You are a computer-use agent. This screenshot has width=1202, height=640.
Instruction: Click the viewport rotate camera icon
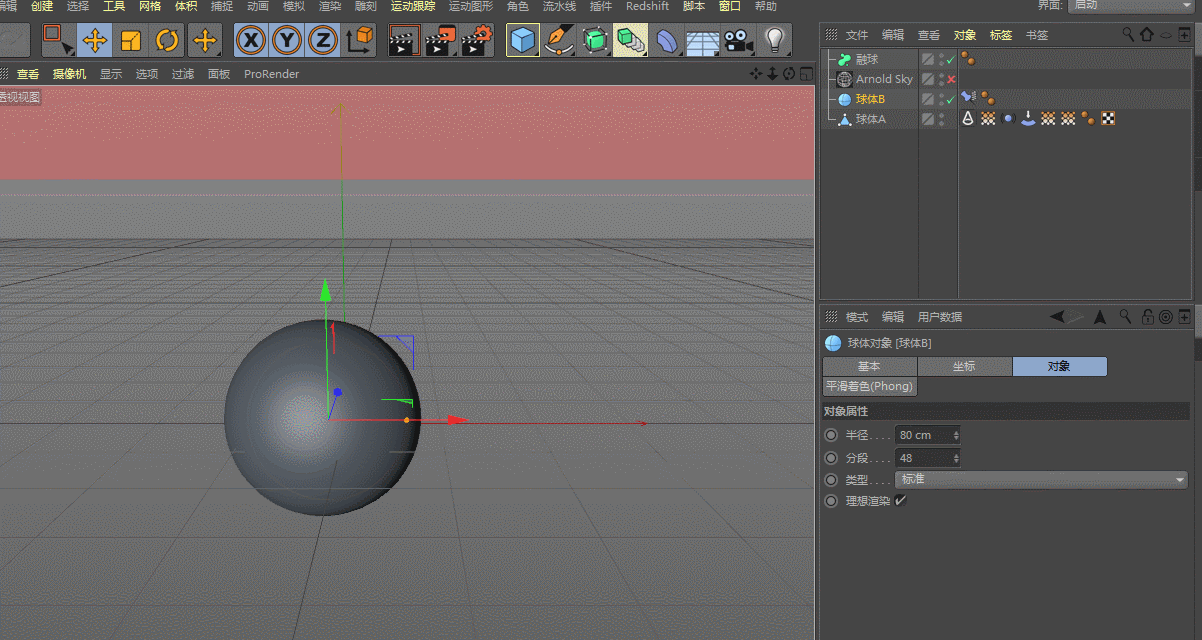click(788, 73)
